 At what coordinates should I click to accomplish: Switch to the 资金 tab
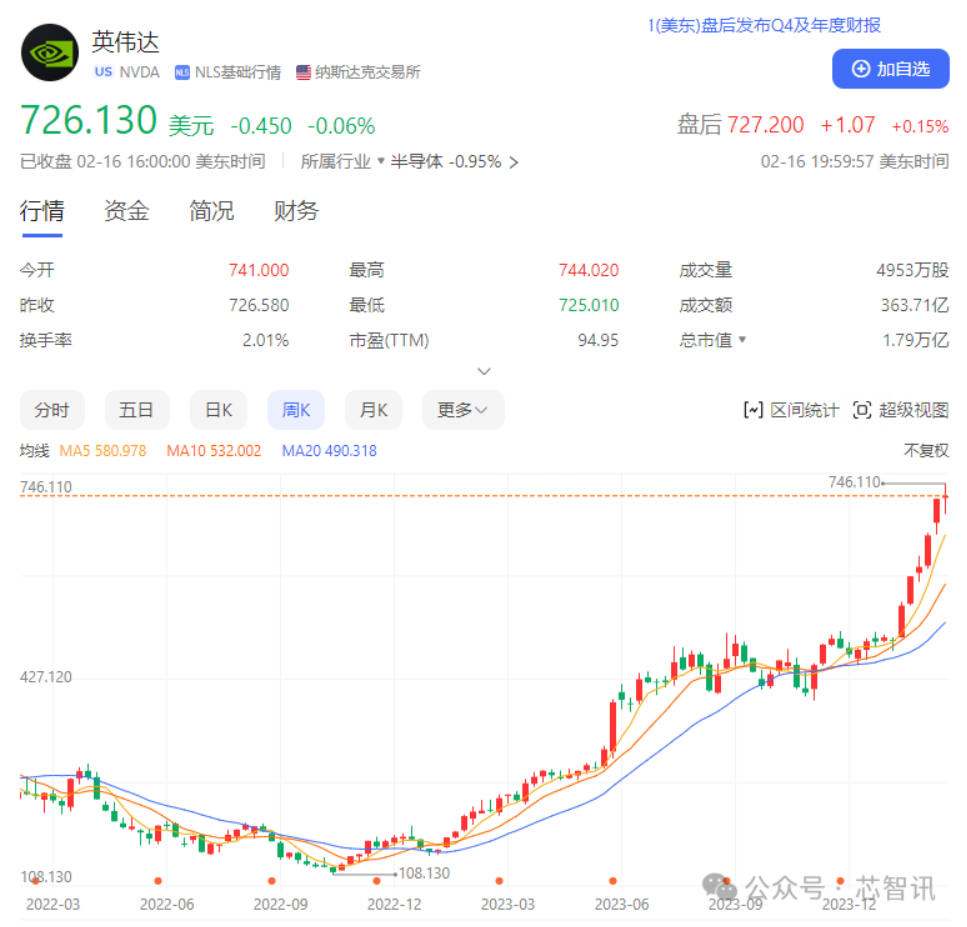tap(126, 211)
